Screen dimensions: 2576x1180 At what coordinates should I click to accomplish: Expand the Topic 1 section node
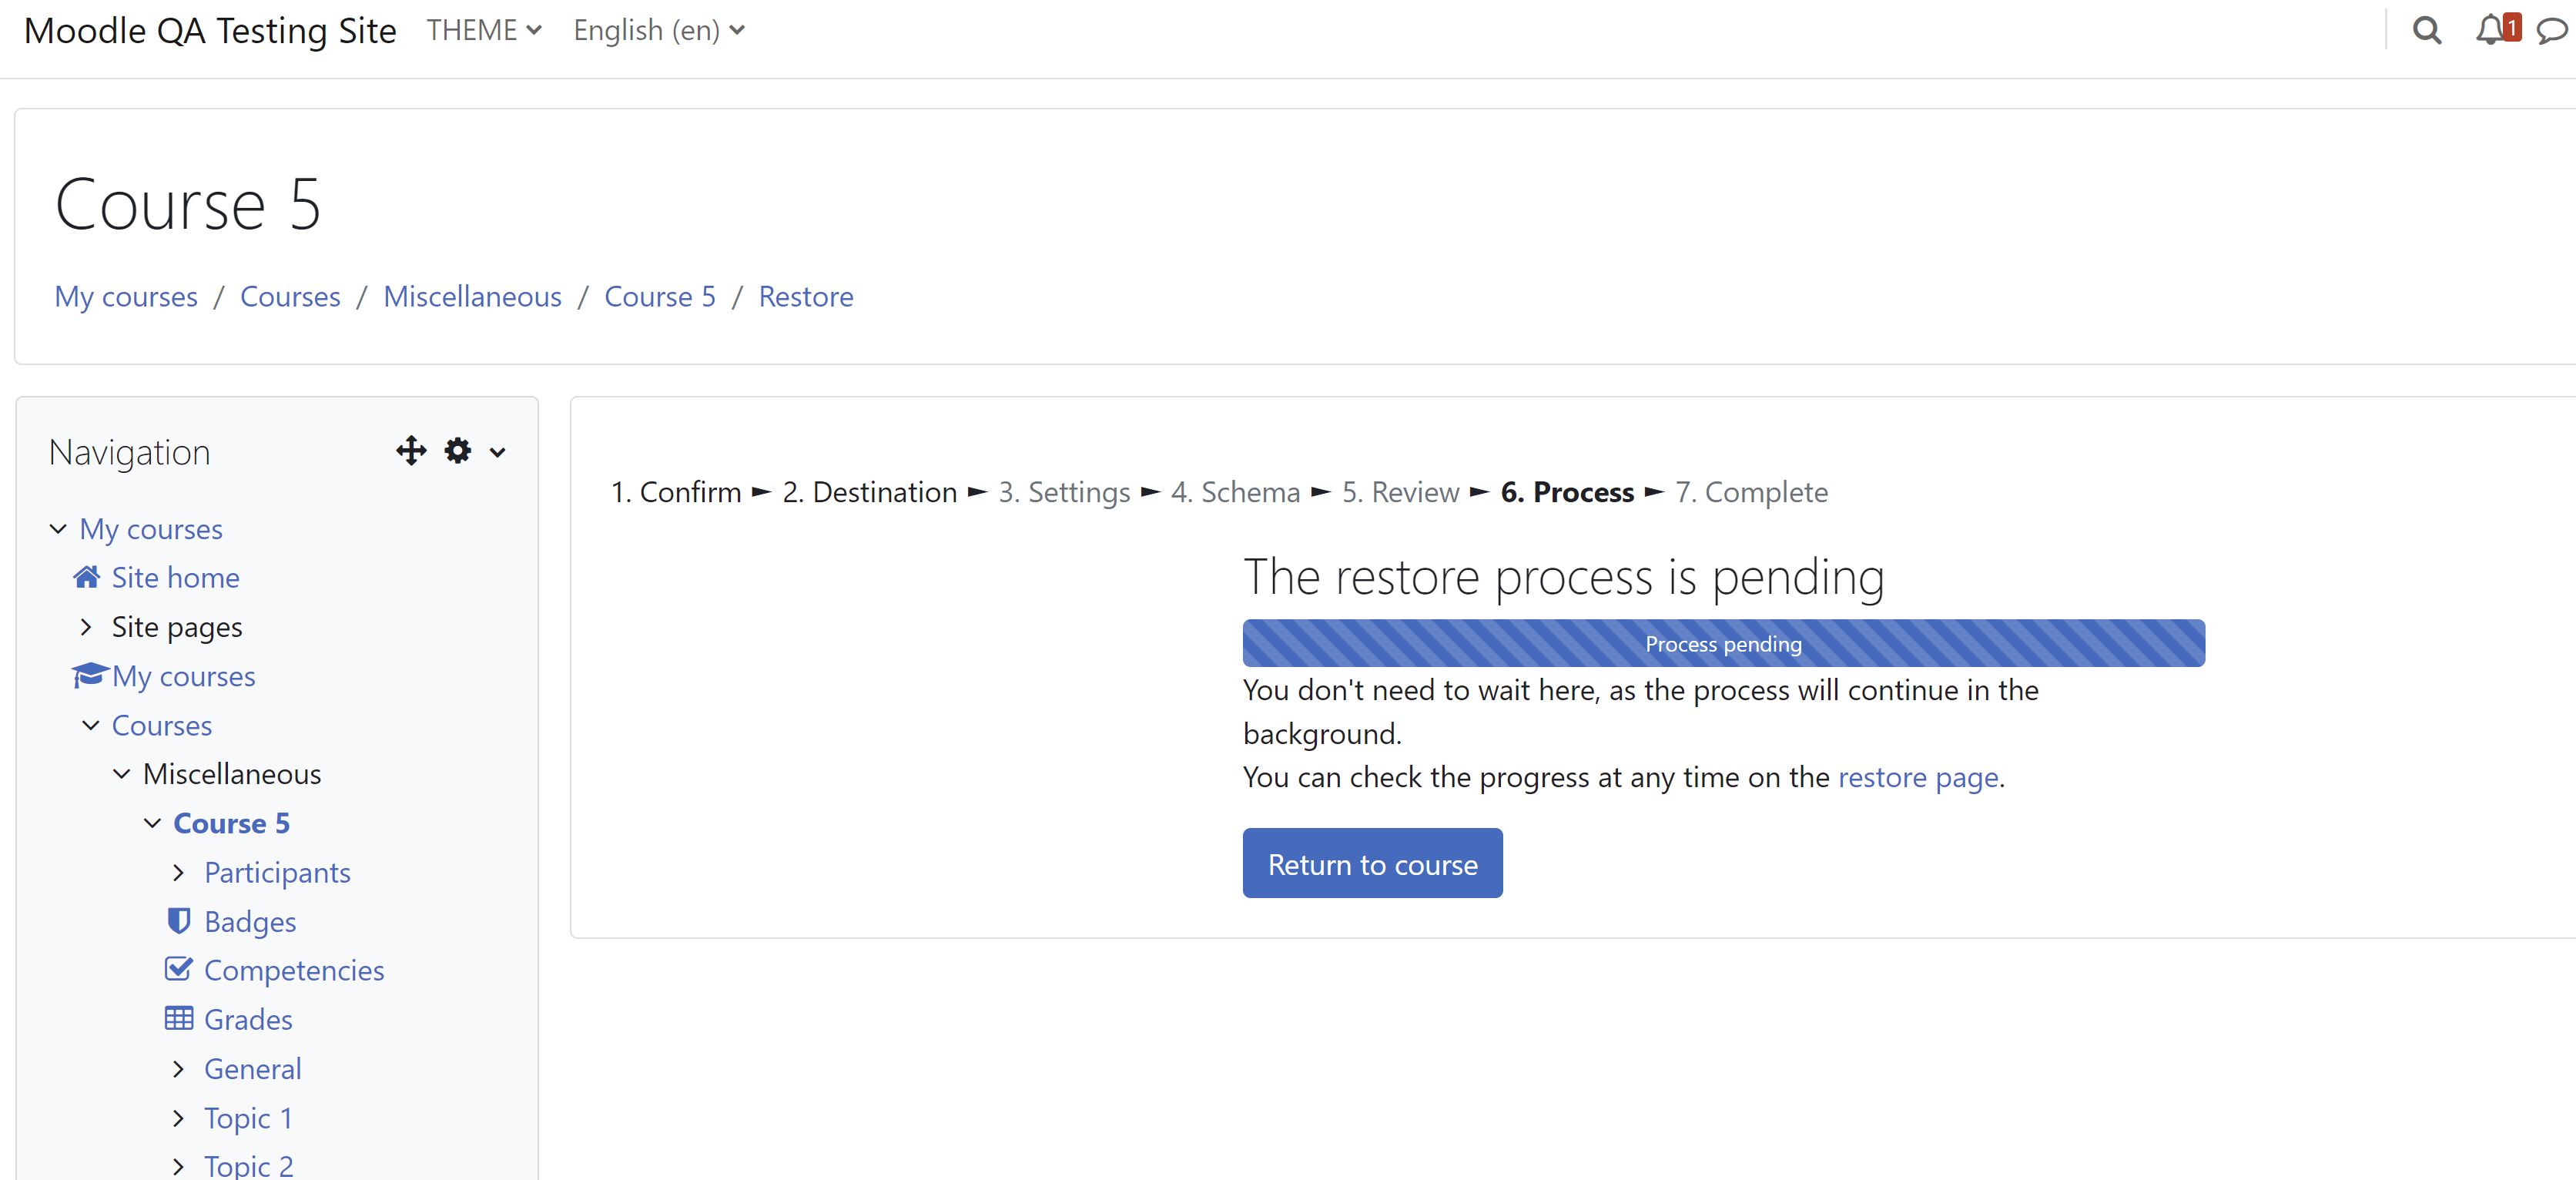179,1117
